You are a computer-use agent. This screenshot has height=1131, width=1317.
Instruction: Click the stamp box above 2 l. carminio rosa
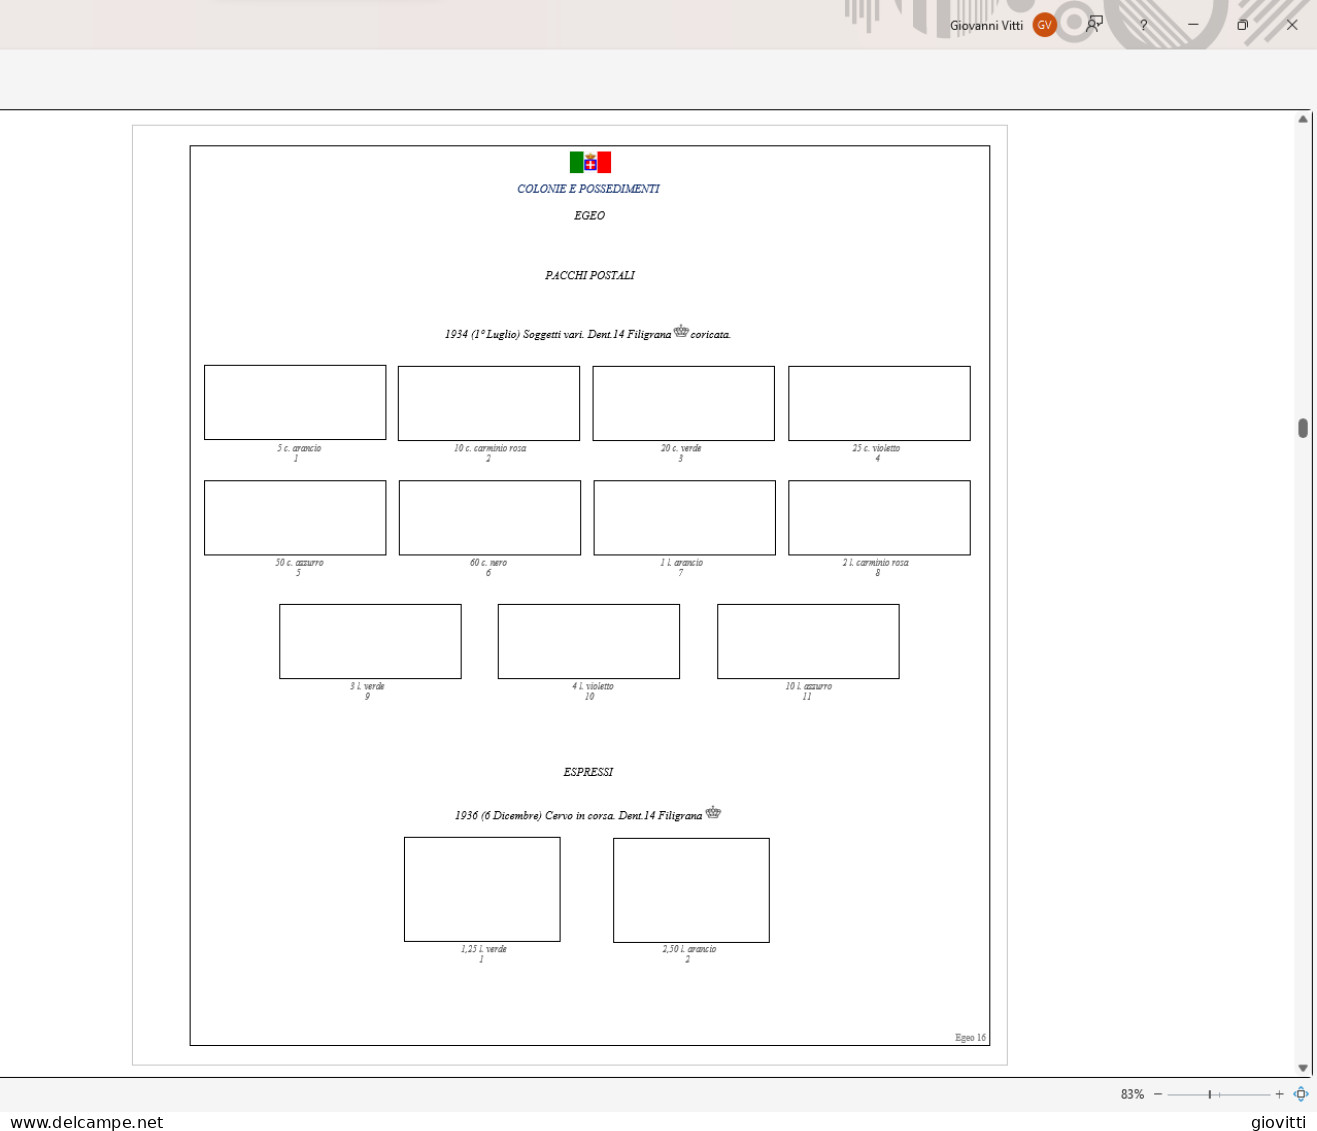click(x=879, y=518)
